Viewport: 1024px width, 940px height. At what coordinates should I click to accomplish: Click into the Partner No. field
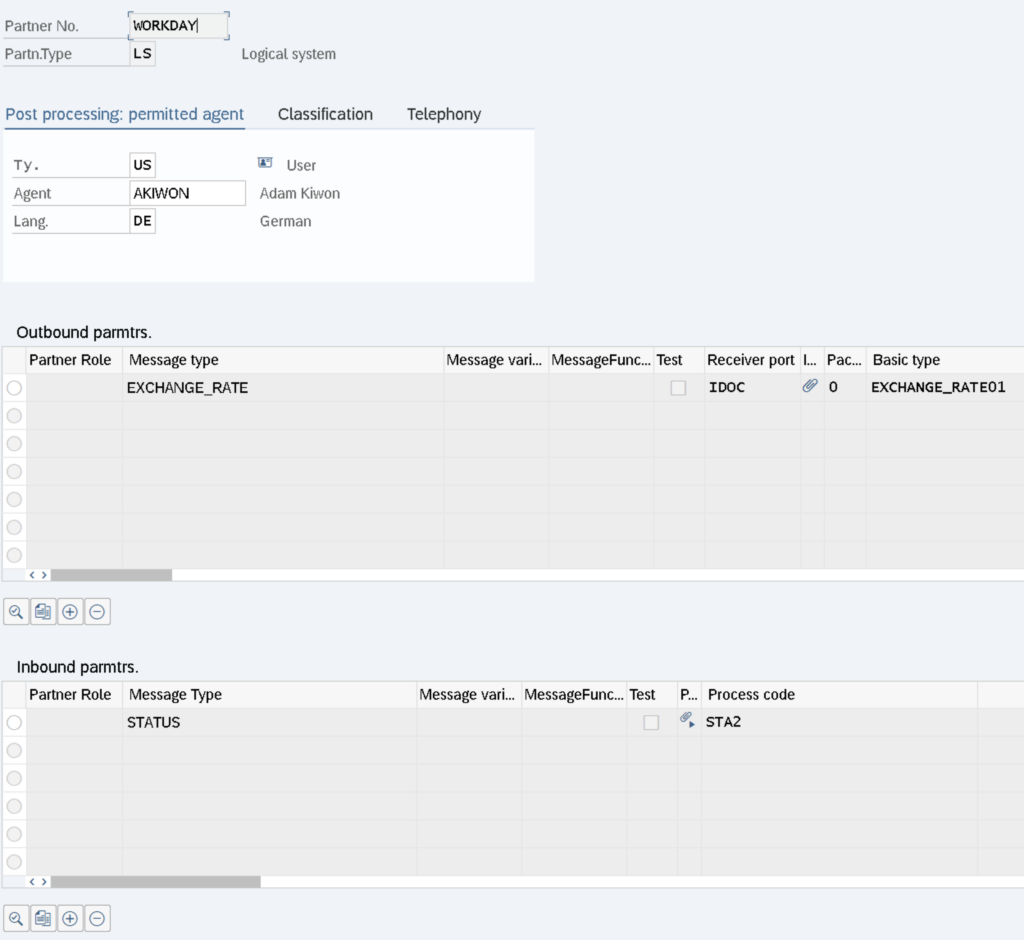click(179, 25)
